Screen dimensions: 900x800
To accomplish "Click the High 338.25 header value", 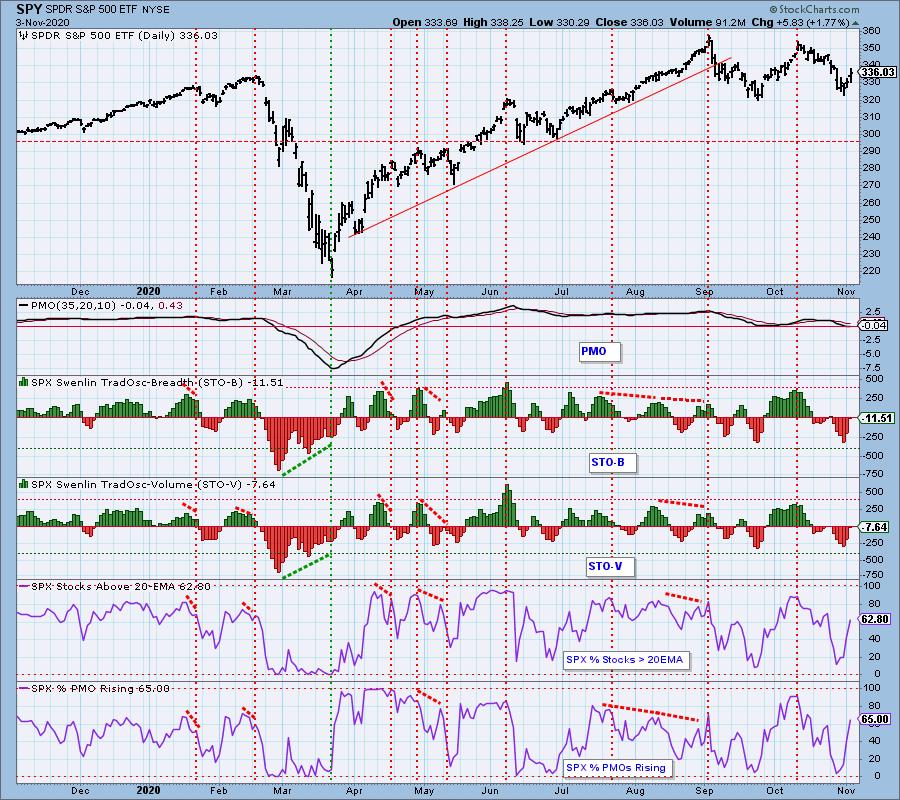I will 494,22.
